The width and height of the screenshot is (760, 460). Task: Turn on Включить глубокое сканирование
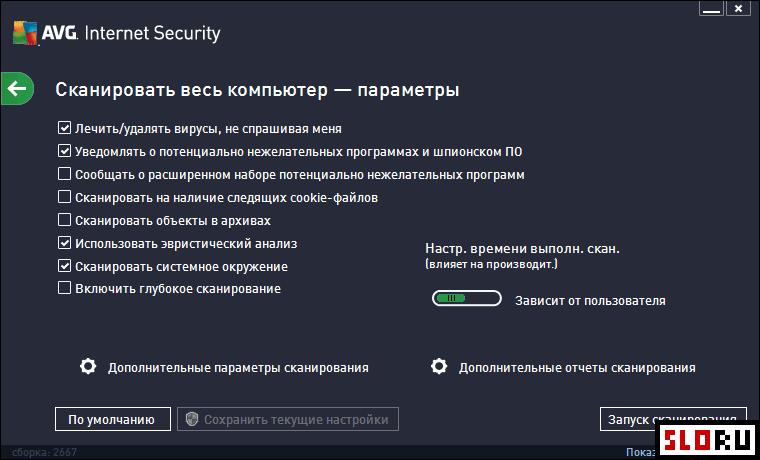click(x=64, y=288)
